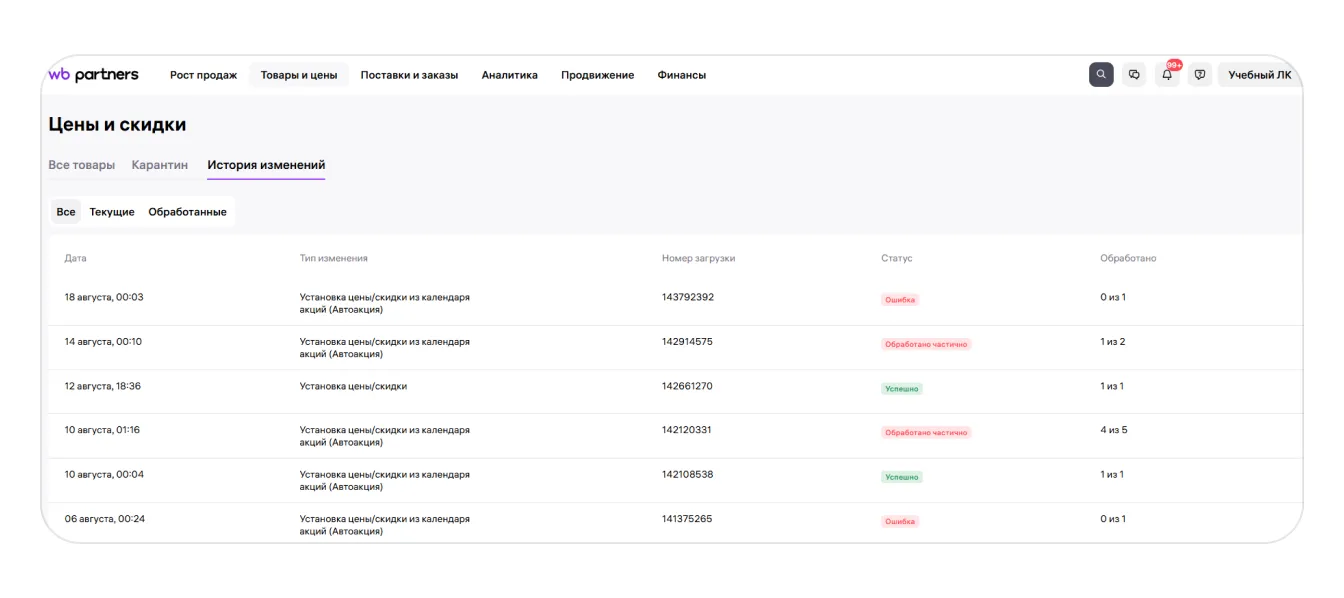Filter history by Текущие
Image resolution: width=1344 pixels, height=598 pixels.
click(x=112, y=212)
